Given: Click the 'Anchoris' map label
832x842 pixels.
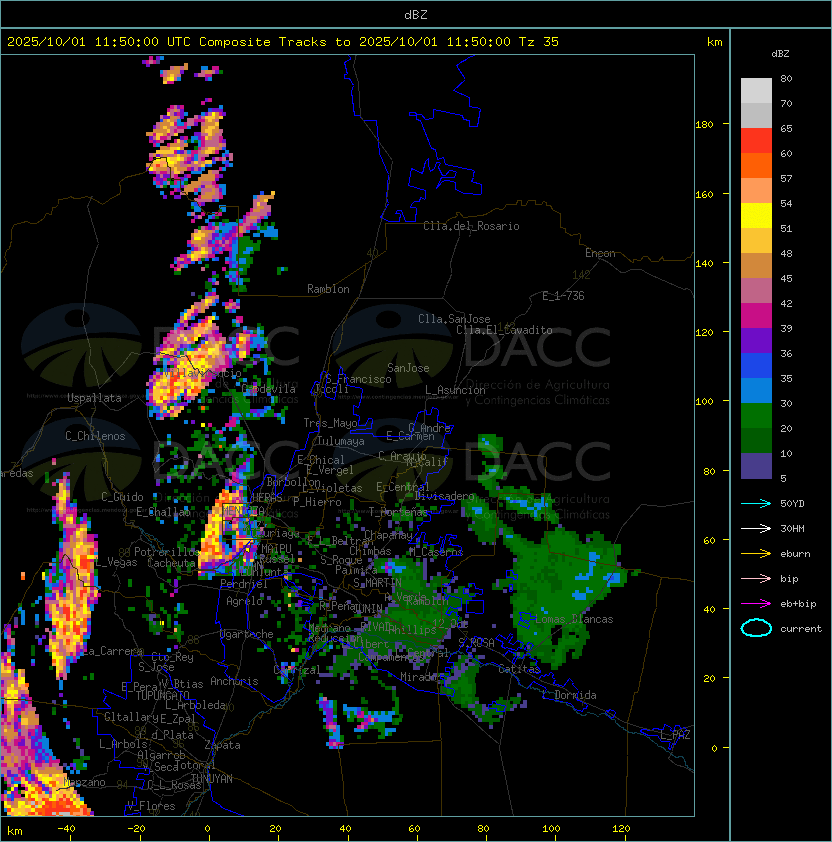Looking at the screenshot, I should 234,681.
